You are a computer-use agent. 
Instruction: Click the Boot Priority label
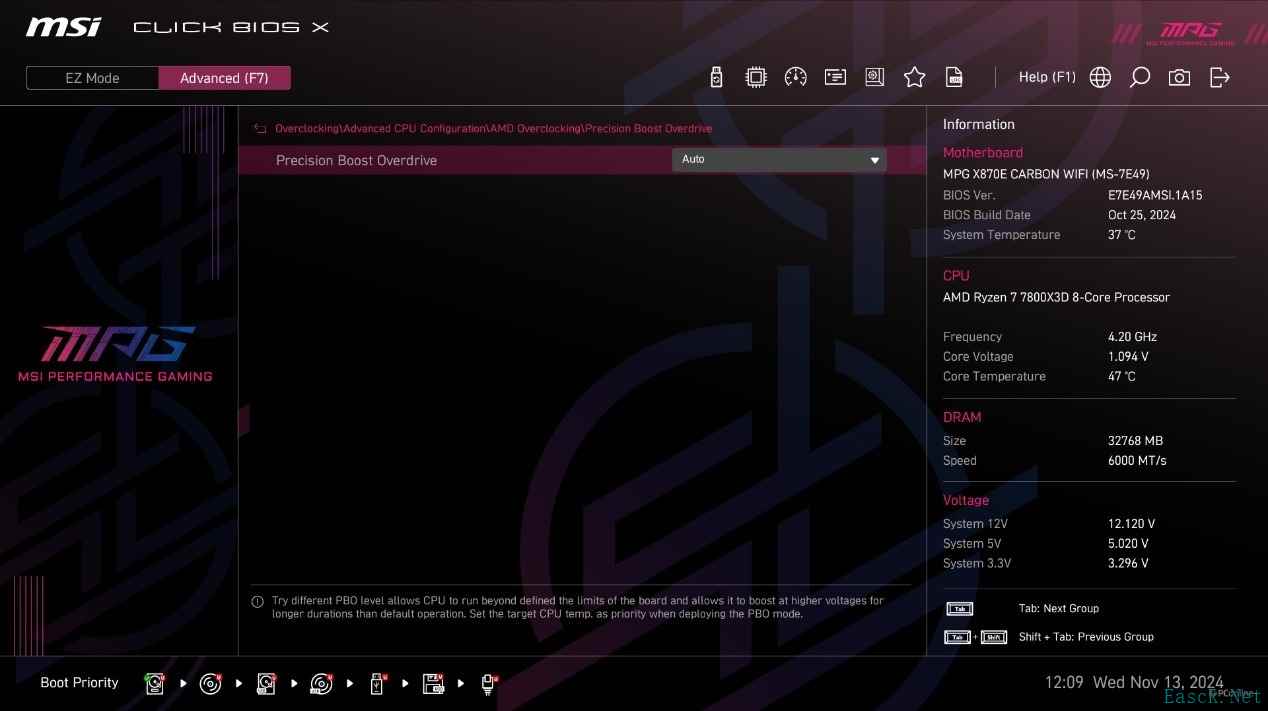[x=79, y=683]
